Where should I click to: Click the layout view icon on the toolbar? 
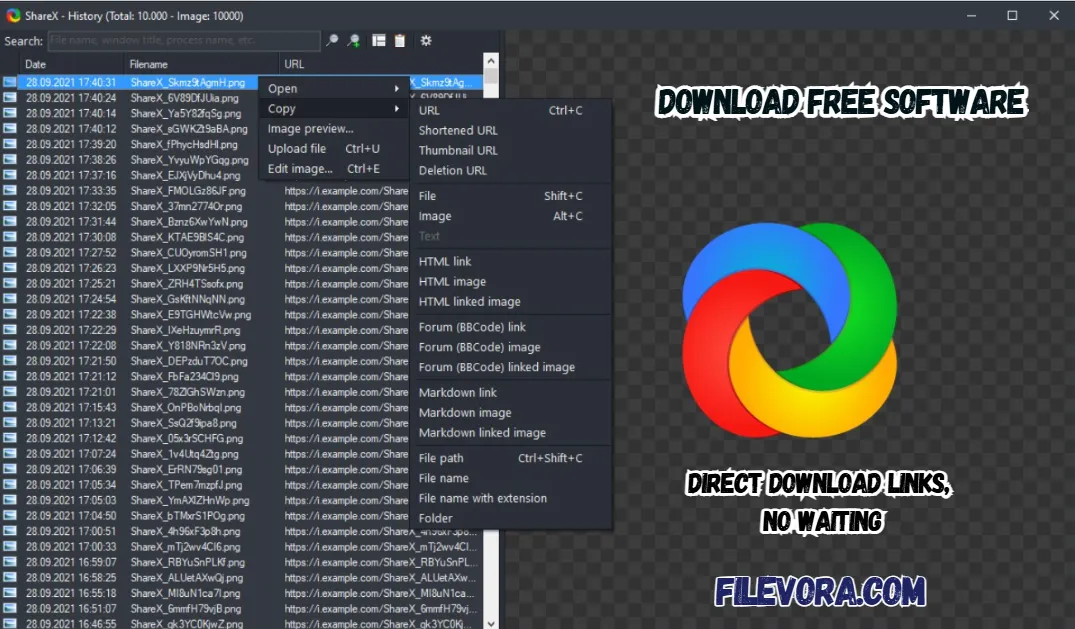[378, 41]
